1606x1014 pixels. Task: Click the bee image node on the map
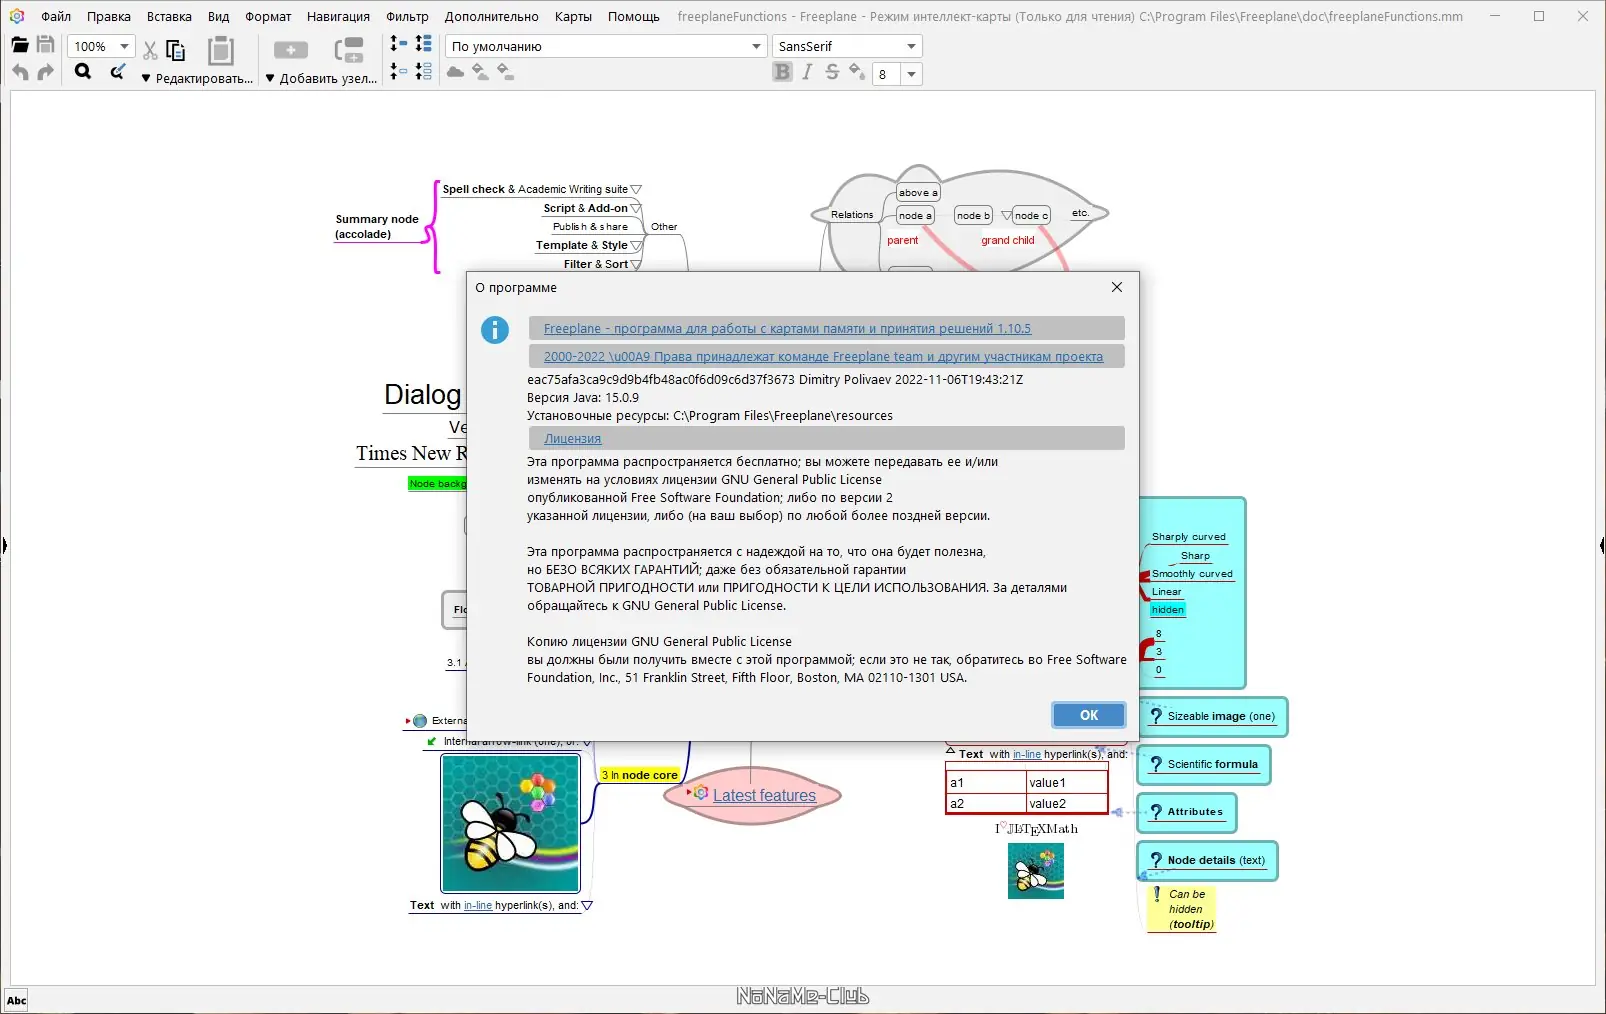[511, 823]
